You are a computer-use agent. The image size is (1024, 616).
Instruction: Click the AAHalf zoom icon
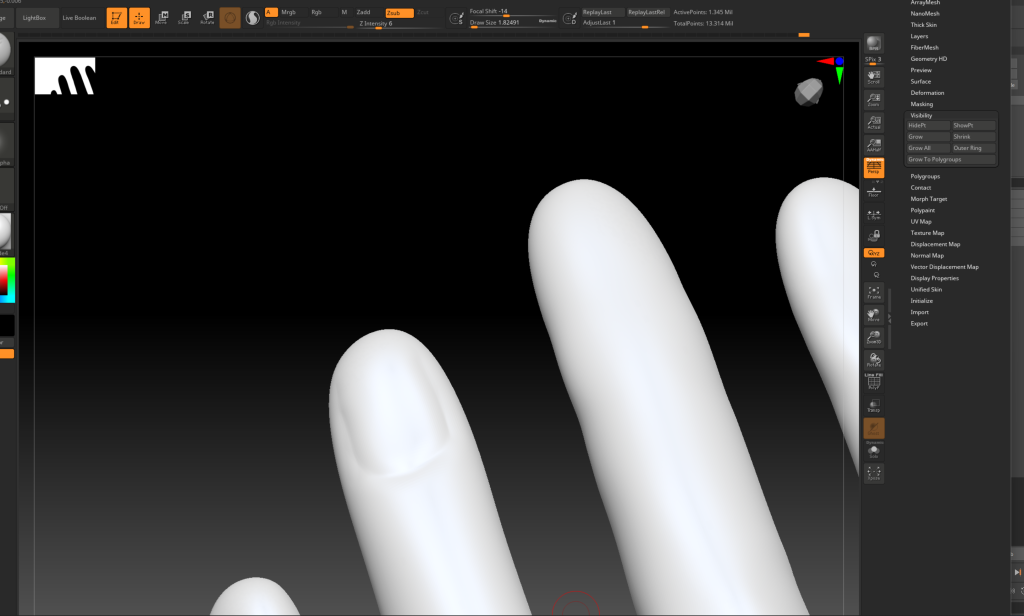[x=874, y=144]
